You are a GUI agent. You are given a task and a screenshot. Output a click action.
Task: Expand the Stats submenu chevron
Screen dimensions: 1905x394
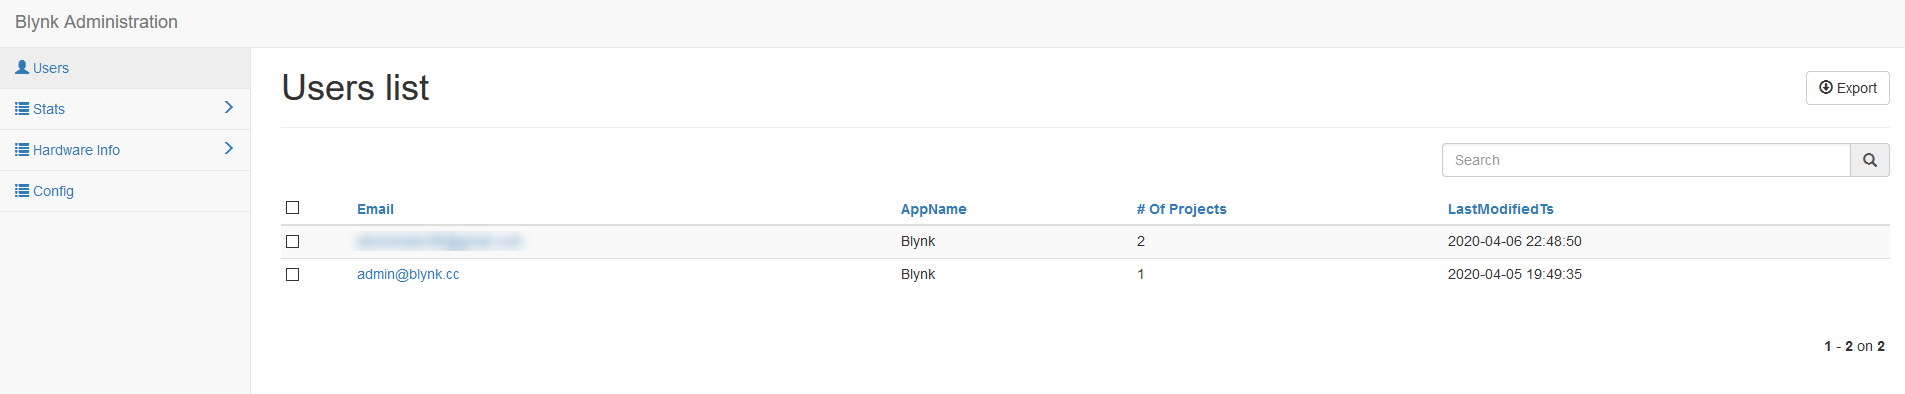[229, 107]
